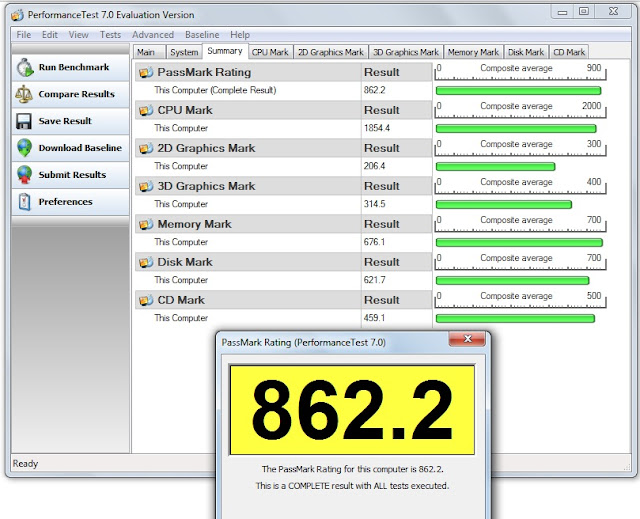Click the icon beside CD Mark header
This screenshot has height=519, width=640.
146,300
